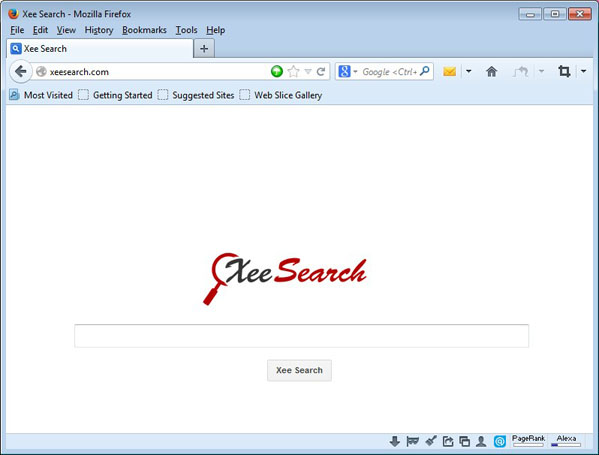Screen dimensions: 599x455
Task: Click the blue at-sign icon in status bar
Action: coord(500,441)
